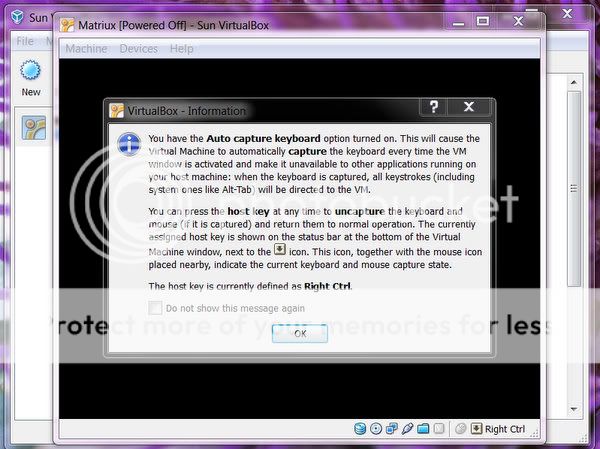Click the blue information icon in dialog
The image size is (600, 449).
[129, 144]
